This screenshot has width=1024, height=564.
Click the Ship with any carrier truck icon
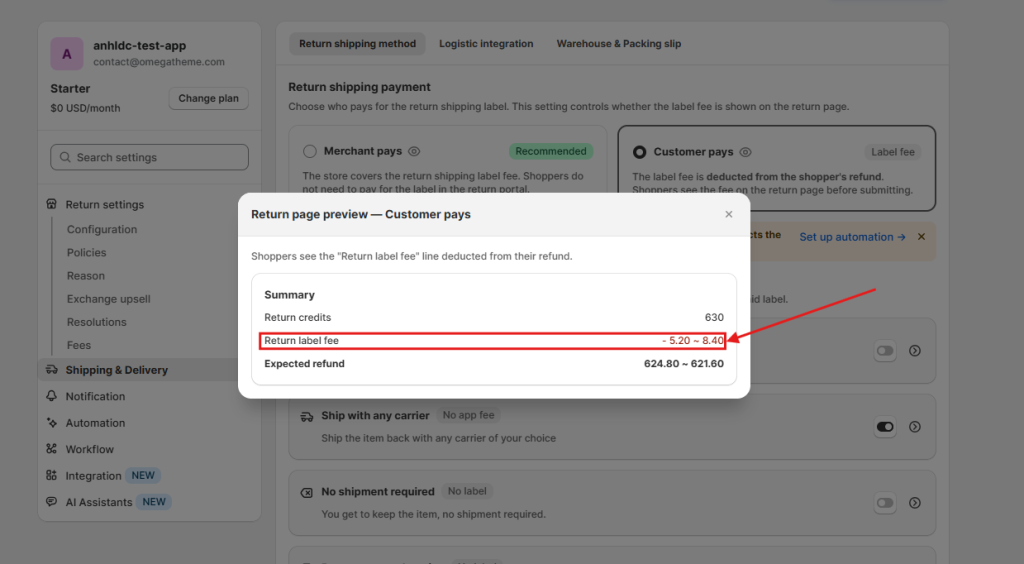point(306,416)
